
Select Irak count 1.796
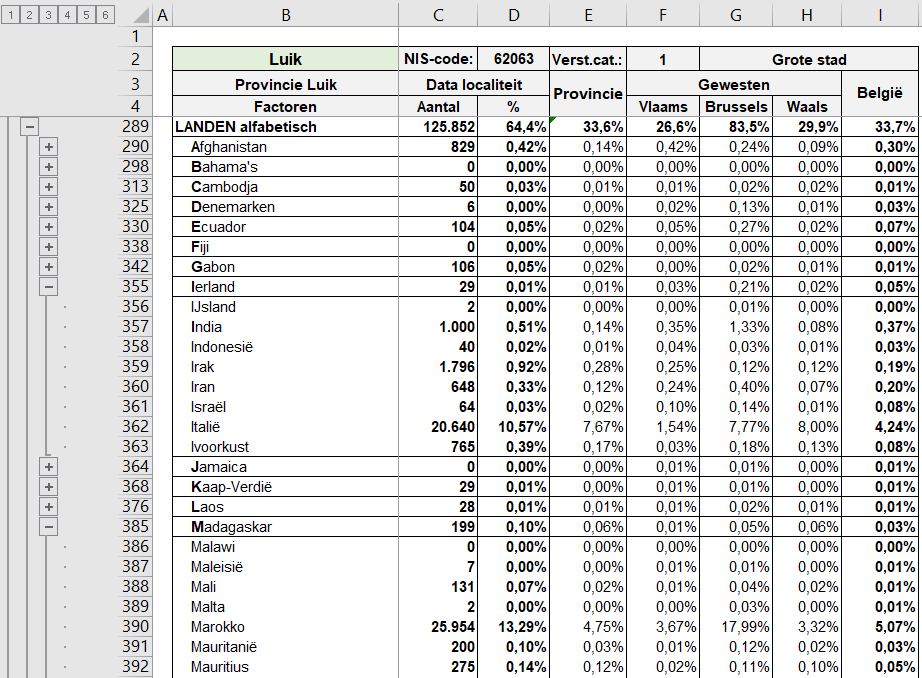click(438, 367)
